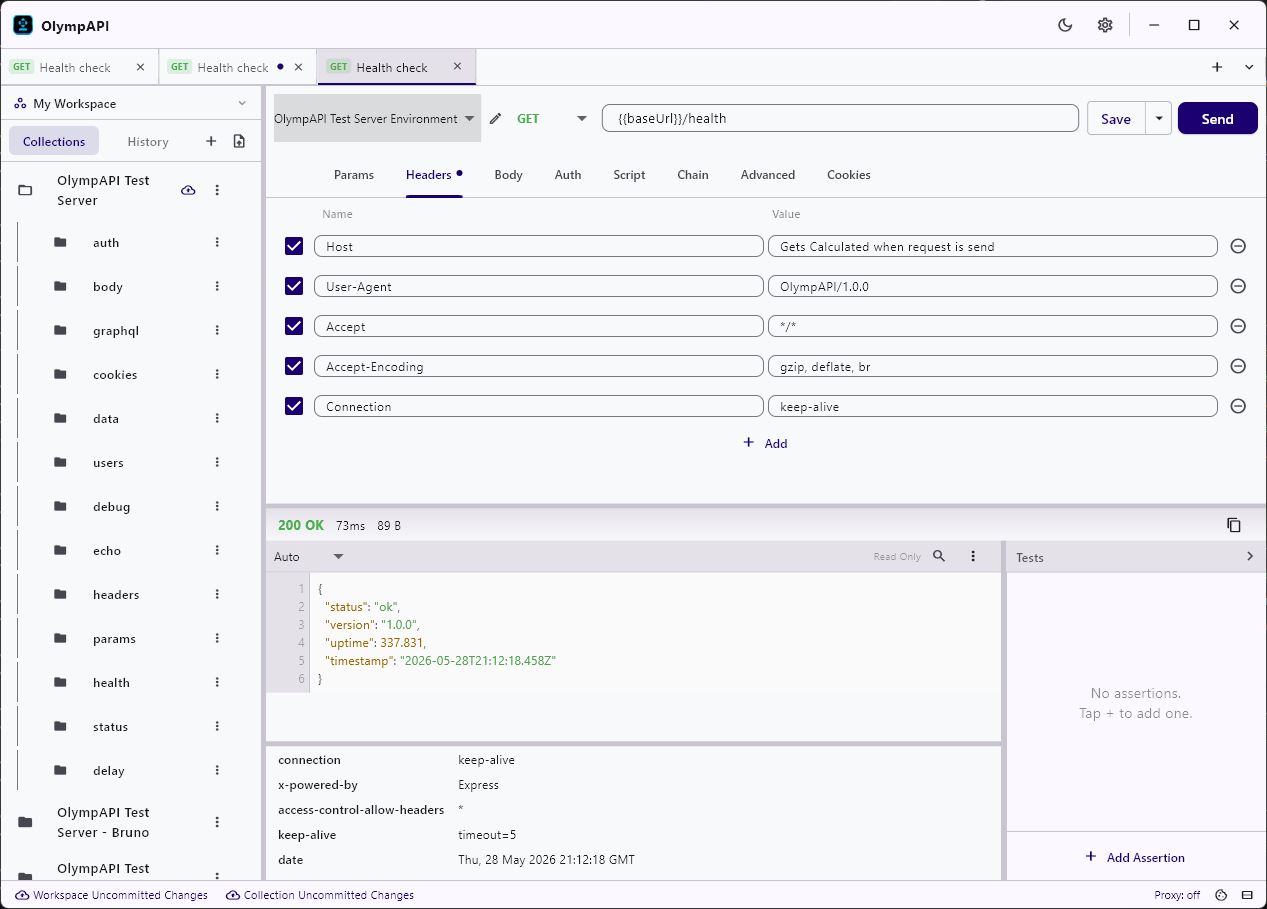Image resolution: width=1267 pixels, height=909 pixels.
Task: Click cloud sync icon for OlympAPI Test Server
Action: (x=188, y=190)
